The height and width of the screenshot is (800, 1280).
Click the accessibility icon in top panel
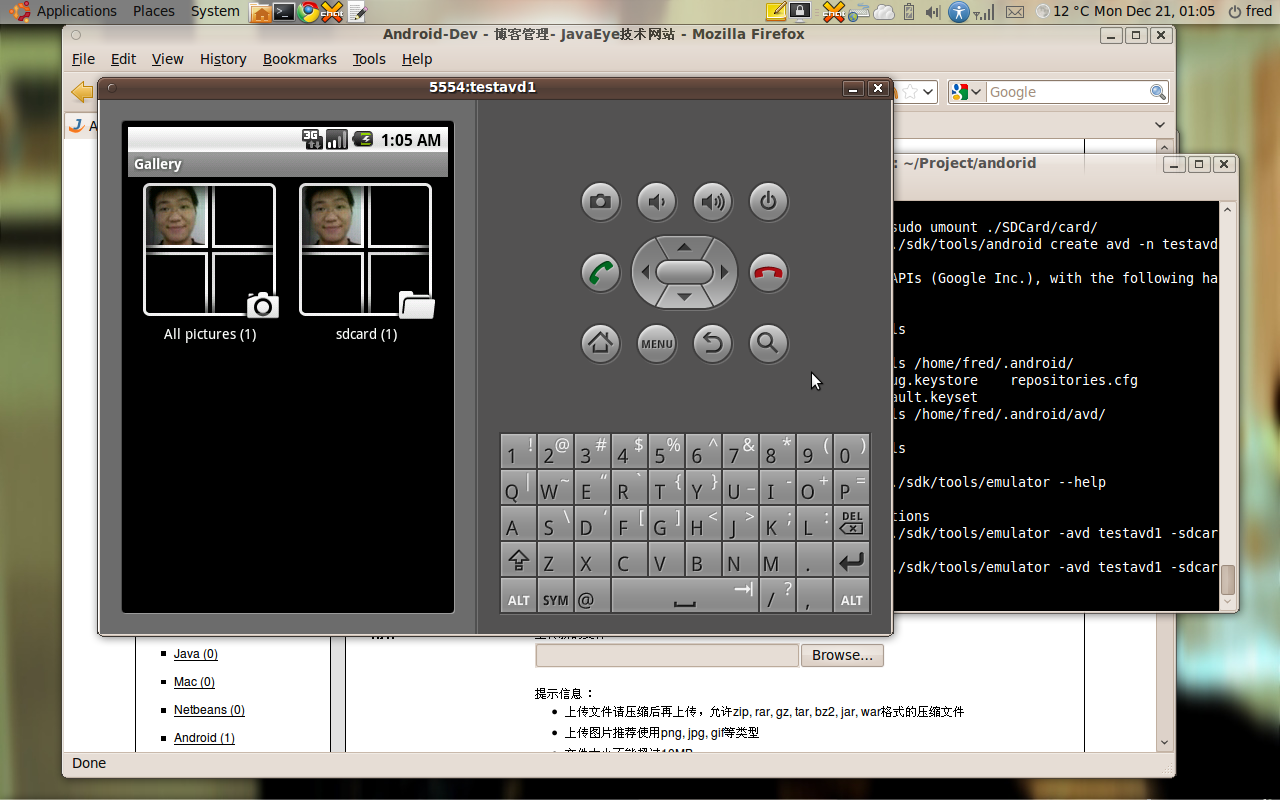coord(959,12)
